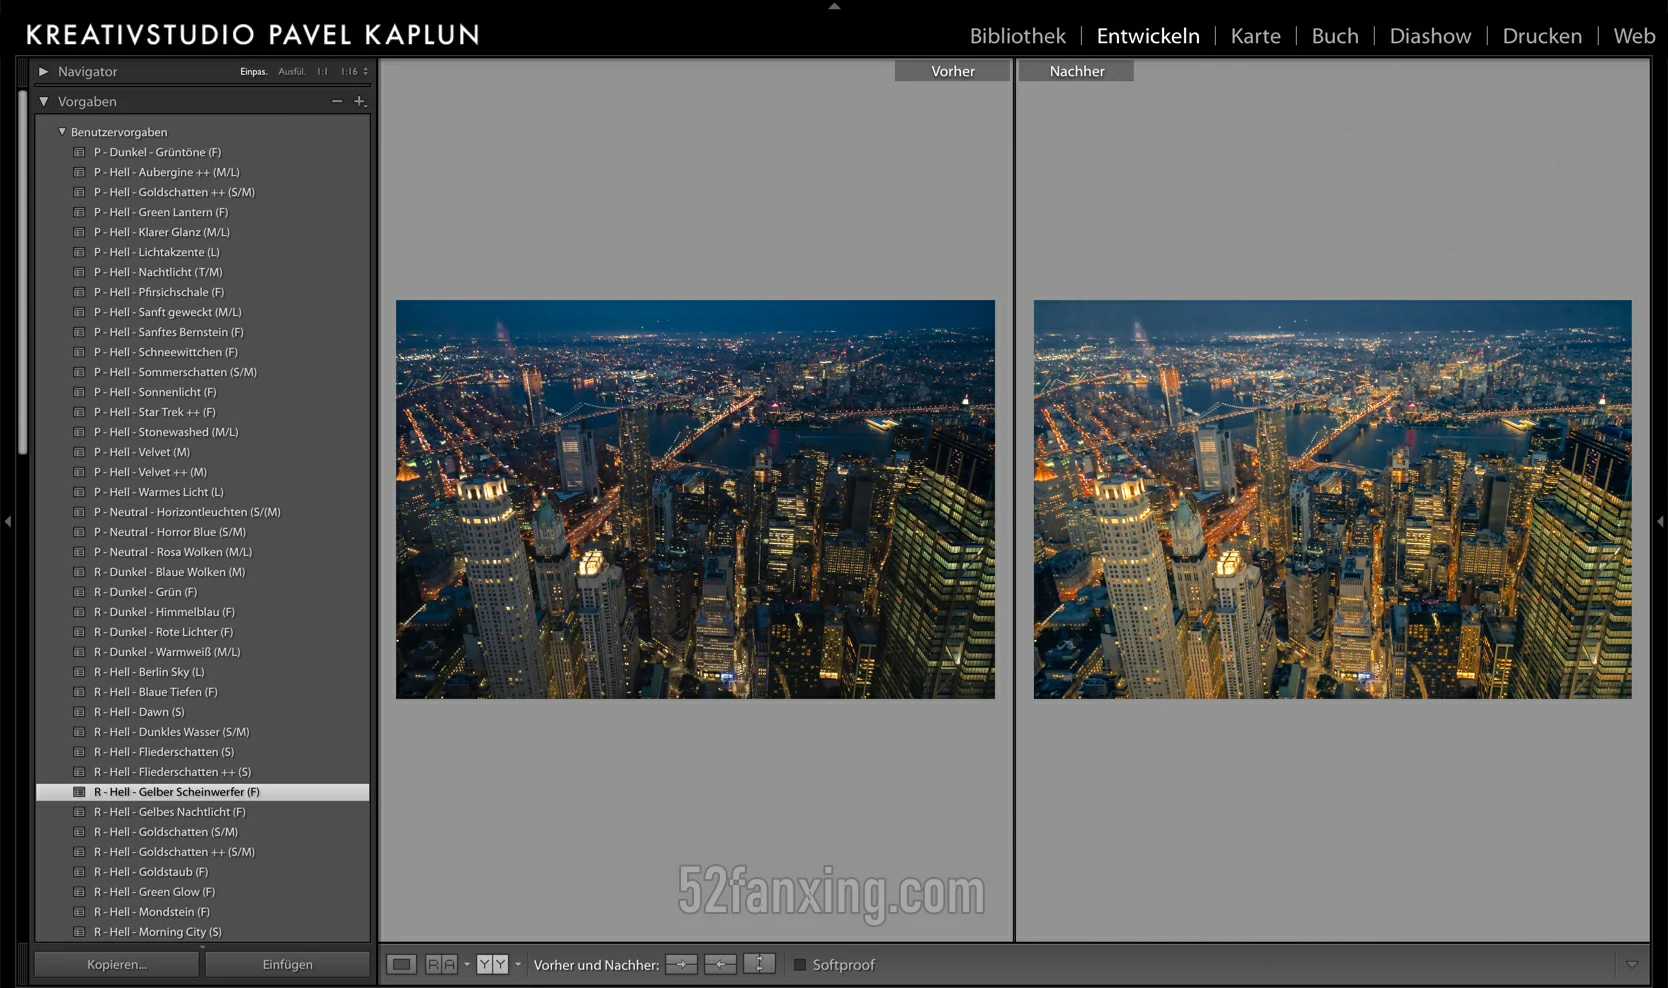This screenshot has height=988, width=1668.
Task: Toggle the top module bar collapse arrow
Action: [834, 6]
